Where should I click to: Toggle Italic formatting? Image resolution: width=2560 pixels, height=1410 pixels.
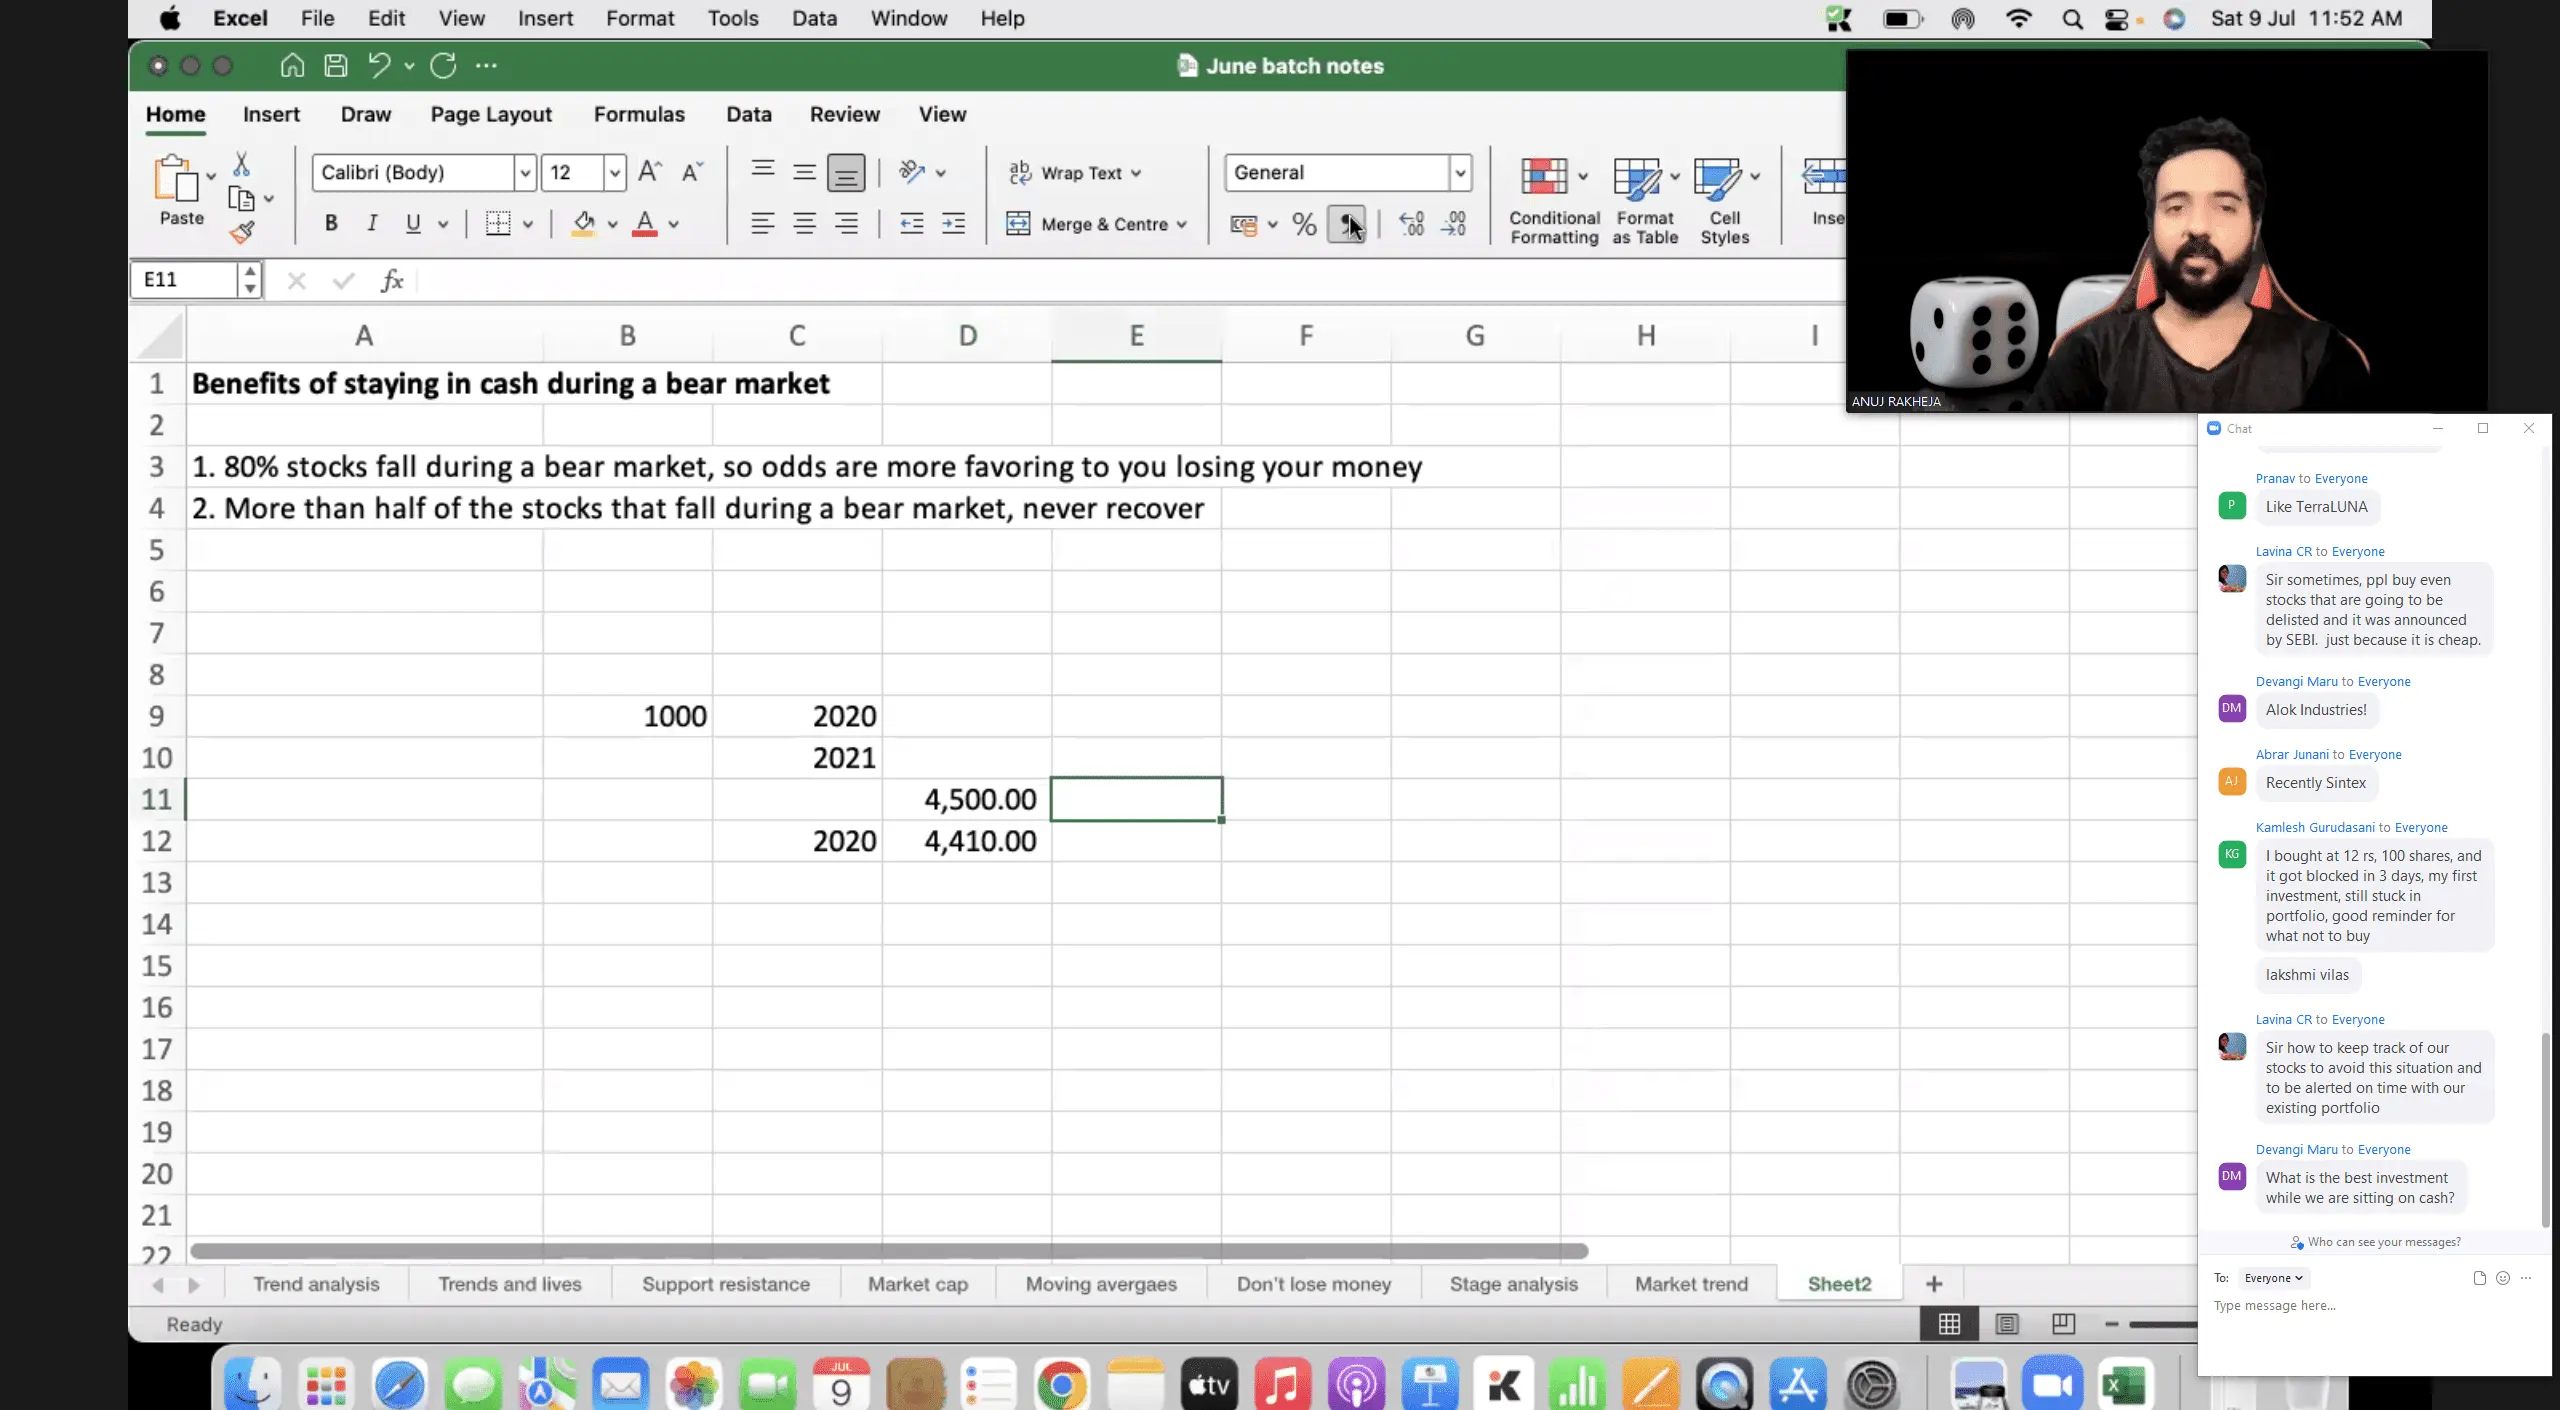pos(372,224)
